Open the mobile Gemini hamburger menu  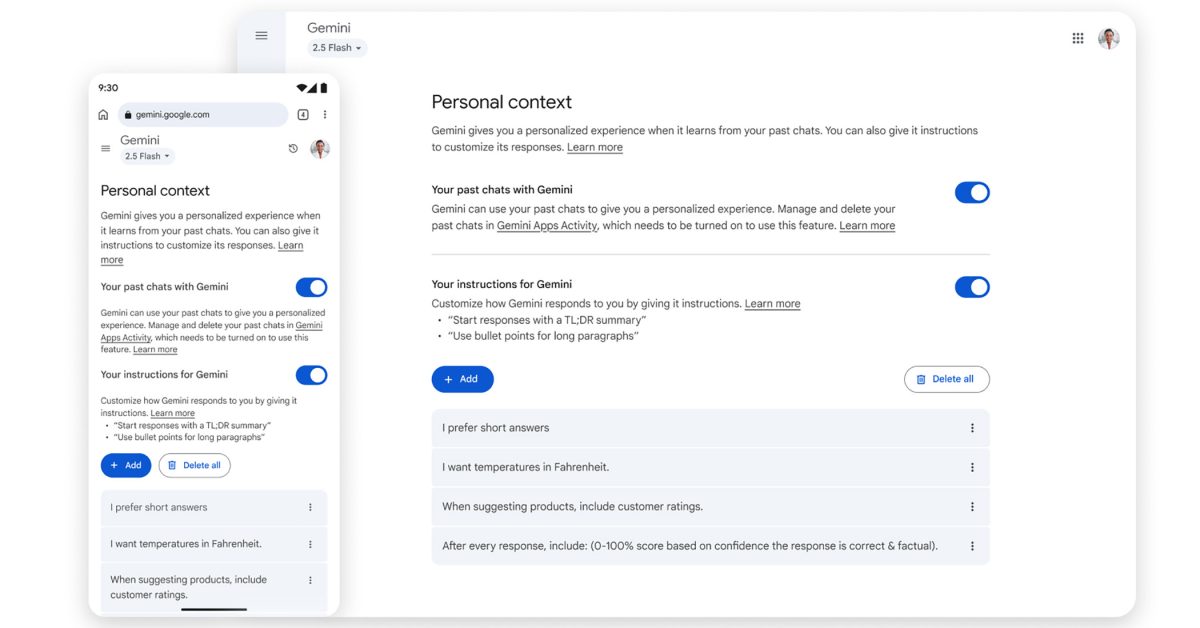click(x=106, y=149)
